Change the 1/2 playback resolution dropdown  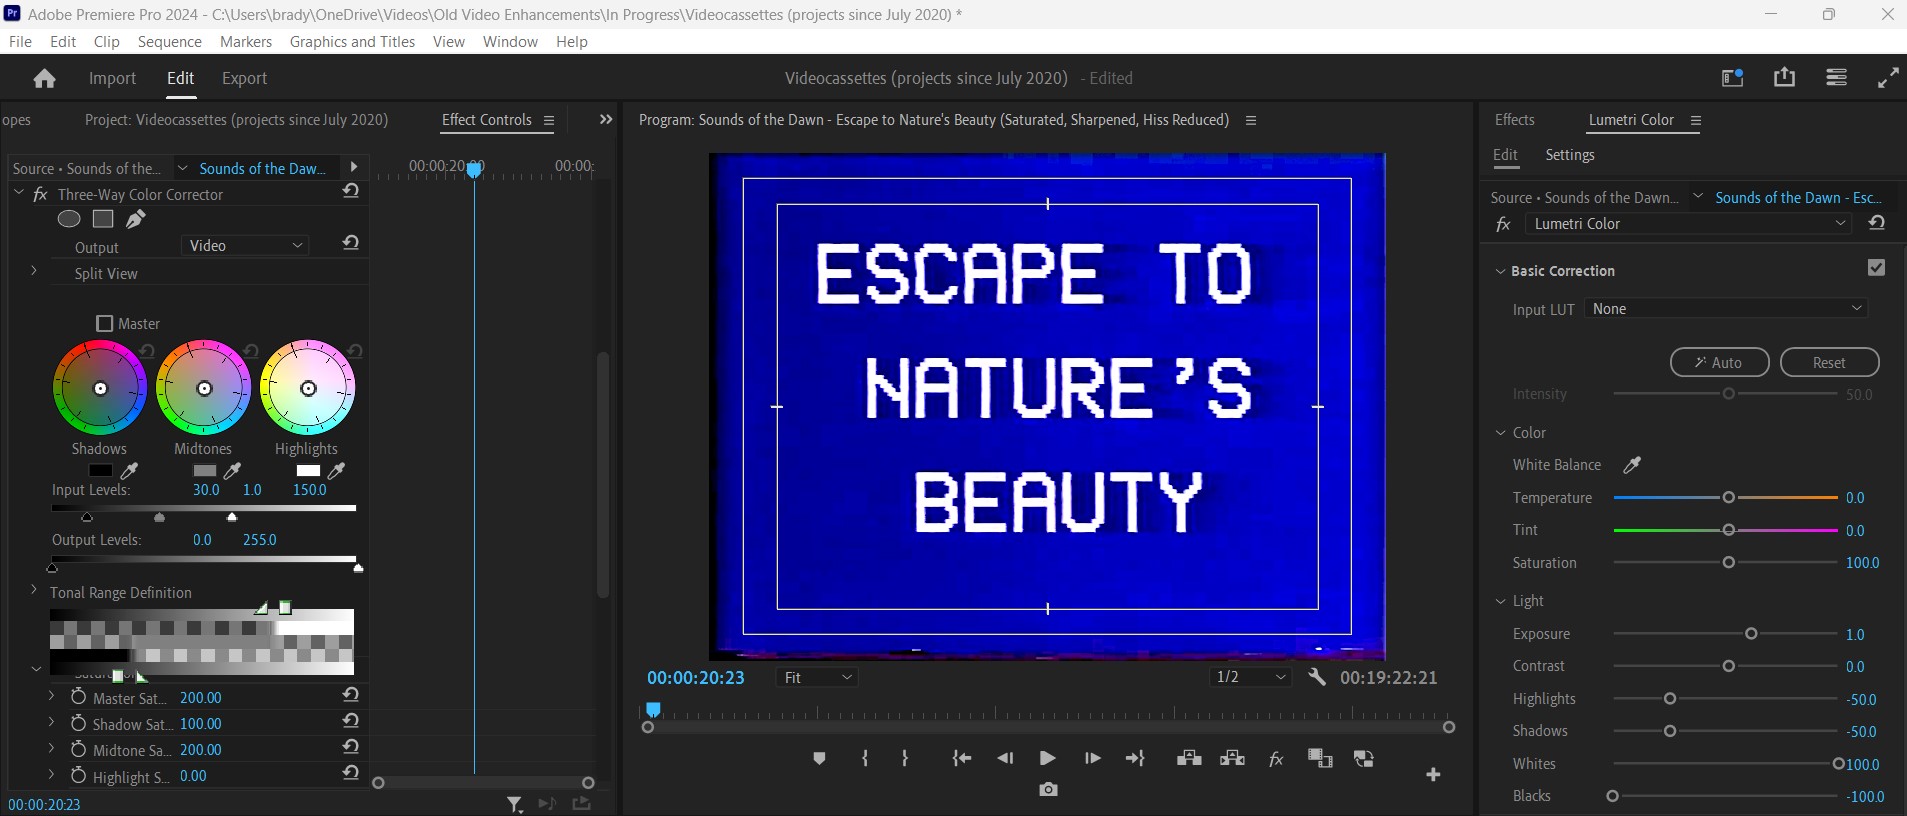[1250, 677]
